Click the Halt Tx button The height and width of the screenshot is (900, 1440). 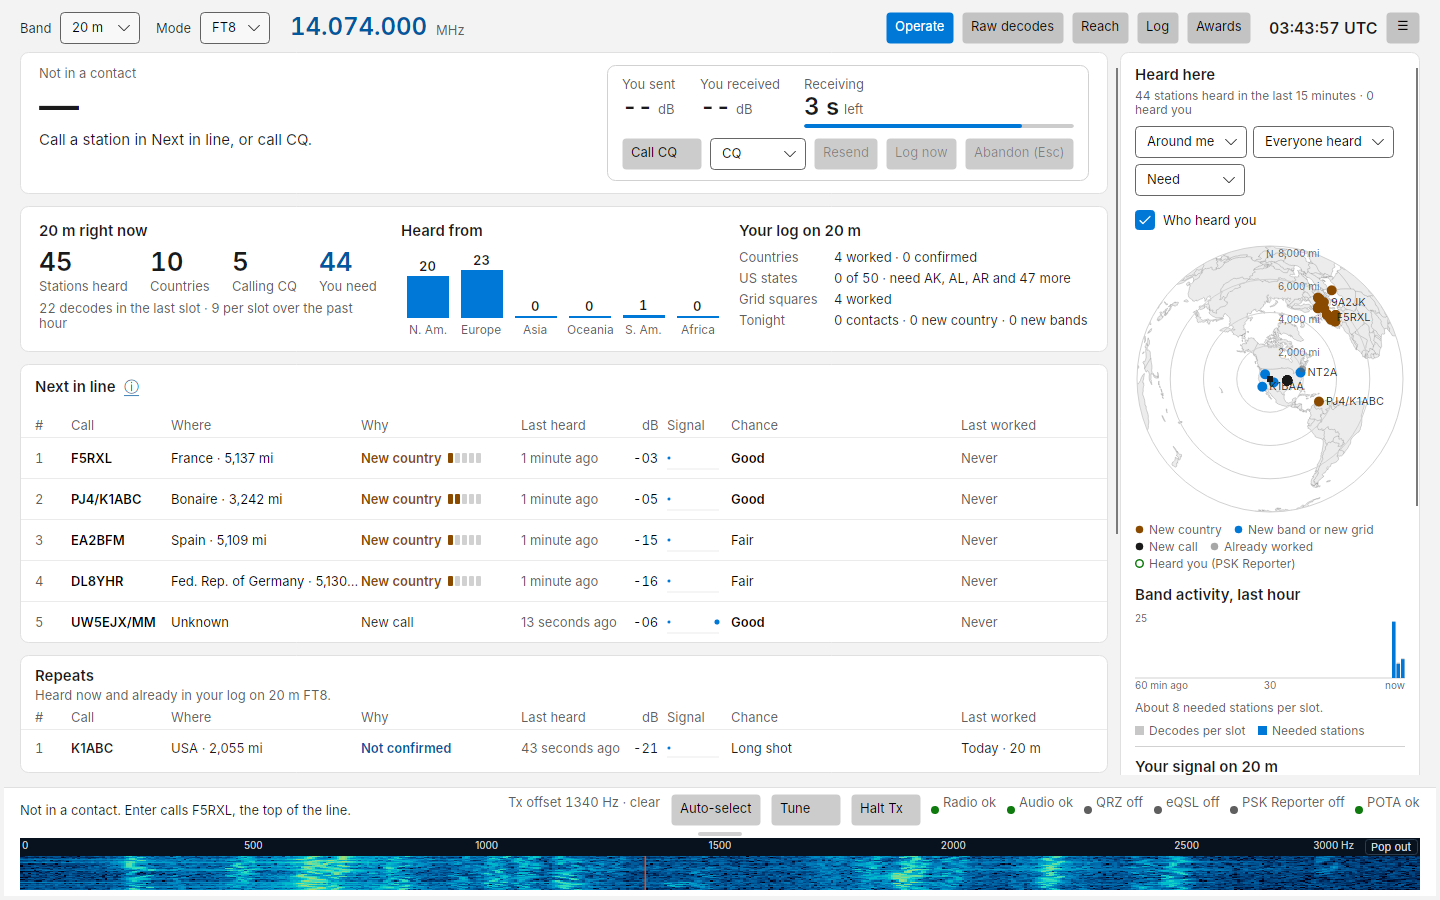pos(886,809)
